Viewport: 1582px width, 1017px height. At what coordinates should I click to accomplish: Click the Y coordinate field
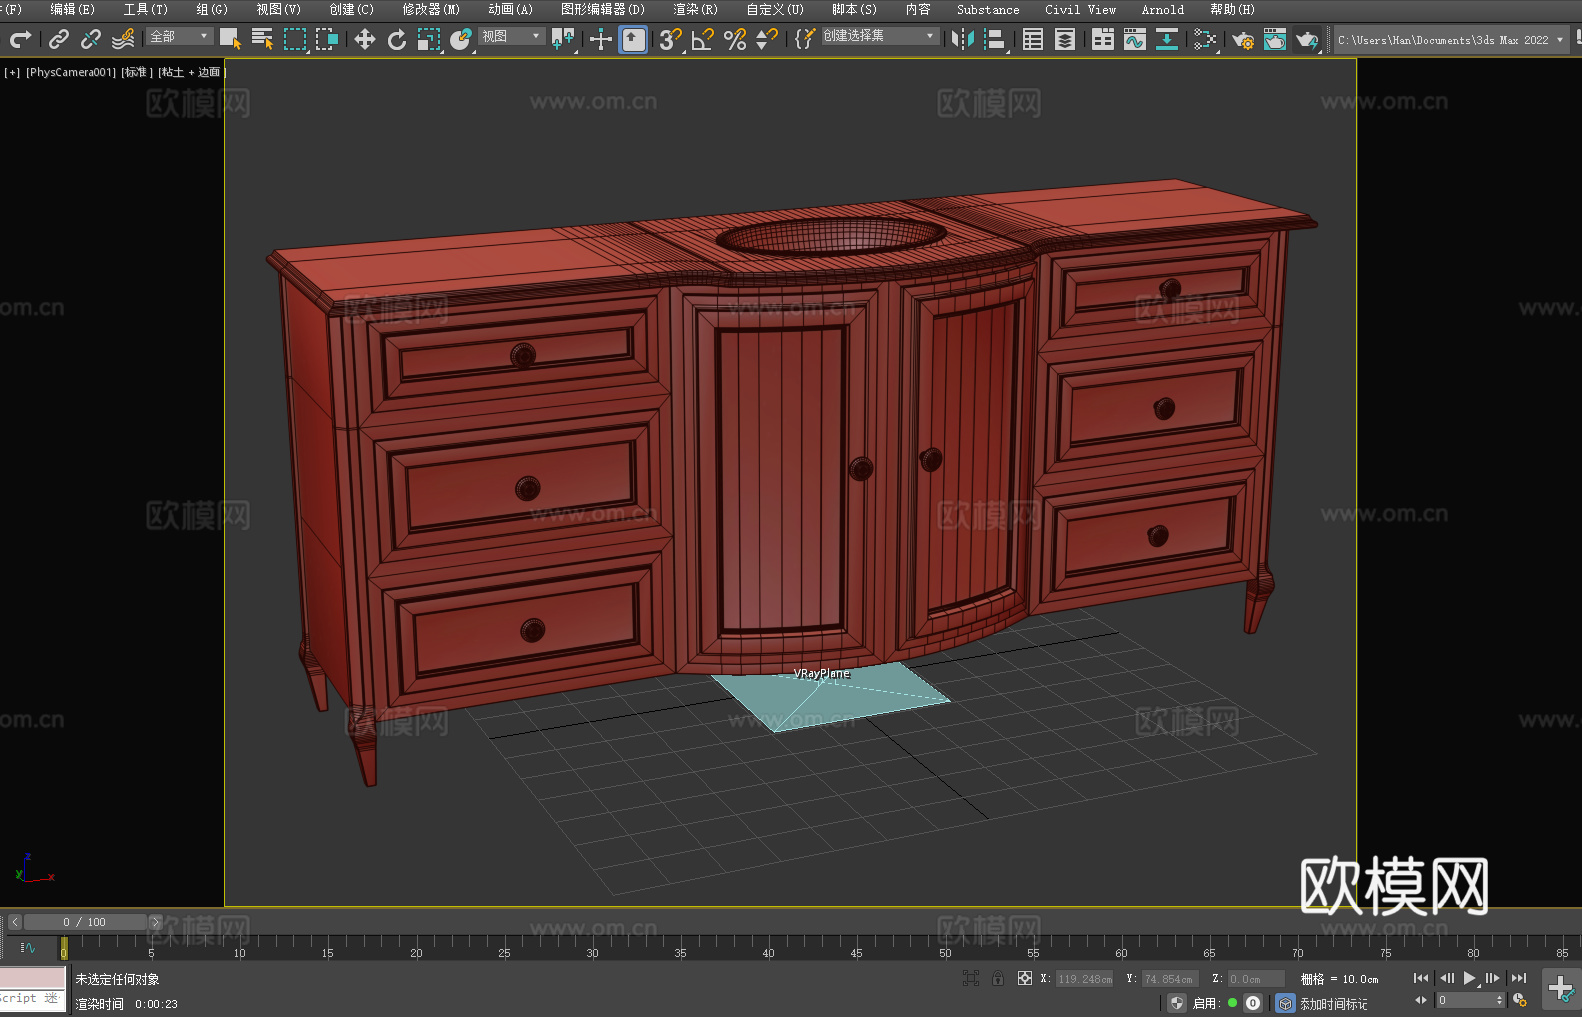(1169, 979)
